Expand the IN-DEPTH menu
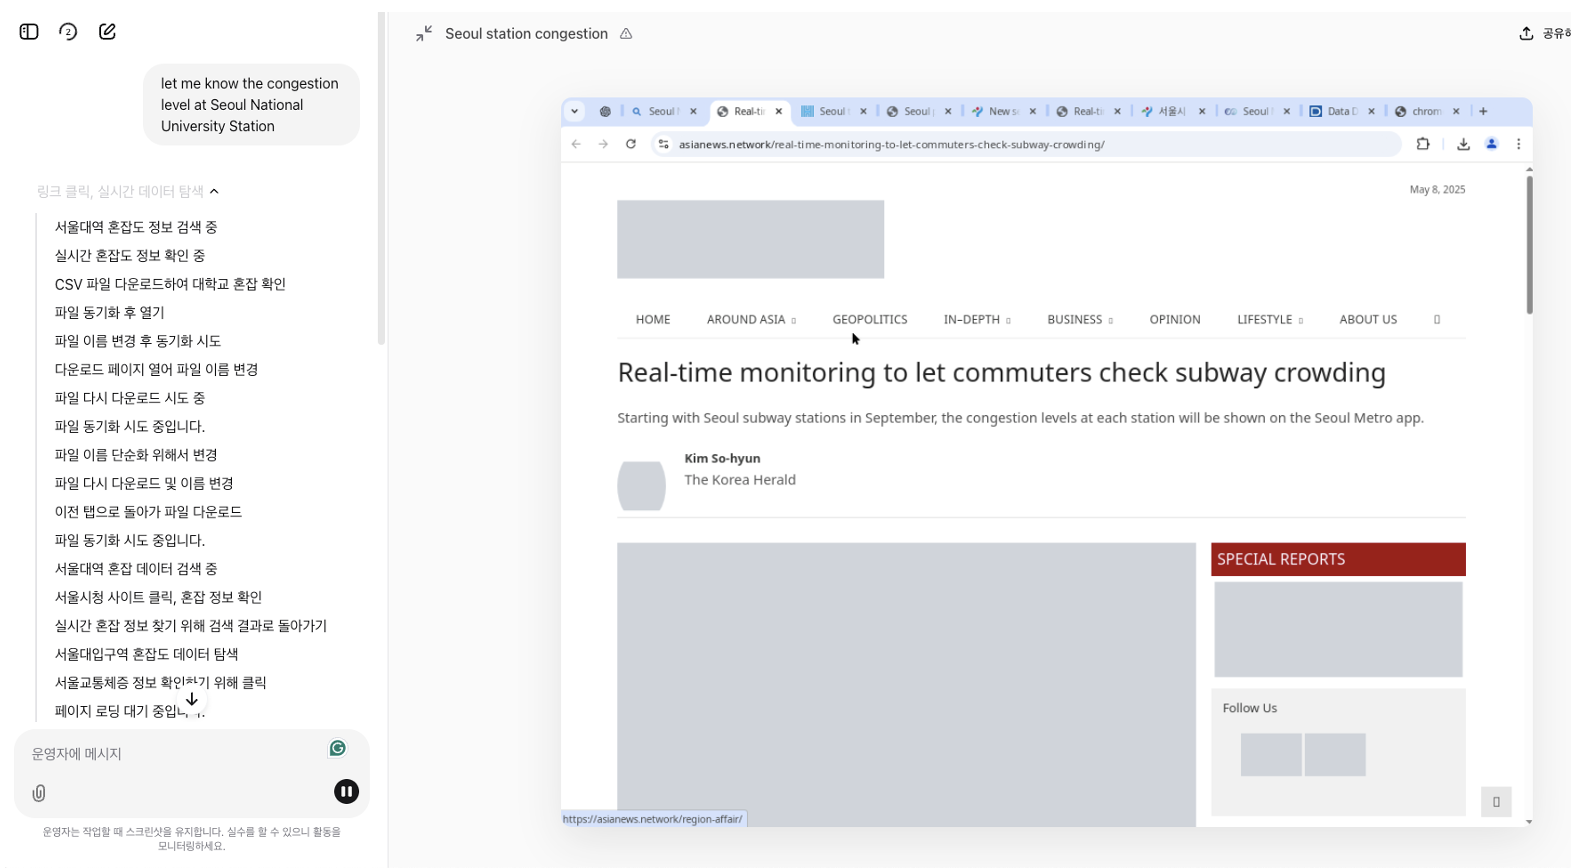The image size is (1584, 868). pos(977,320)
